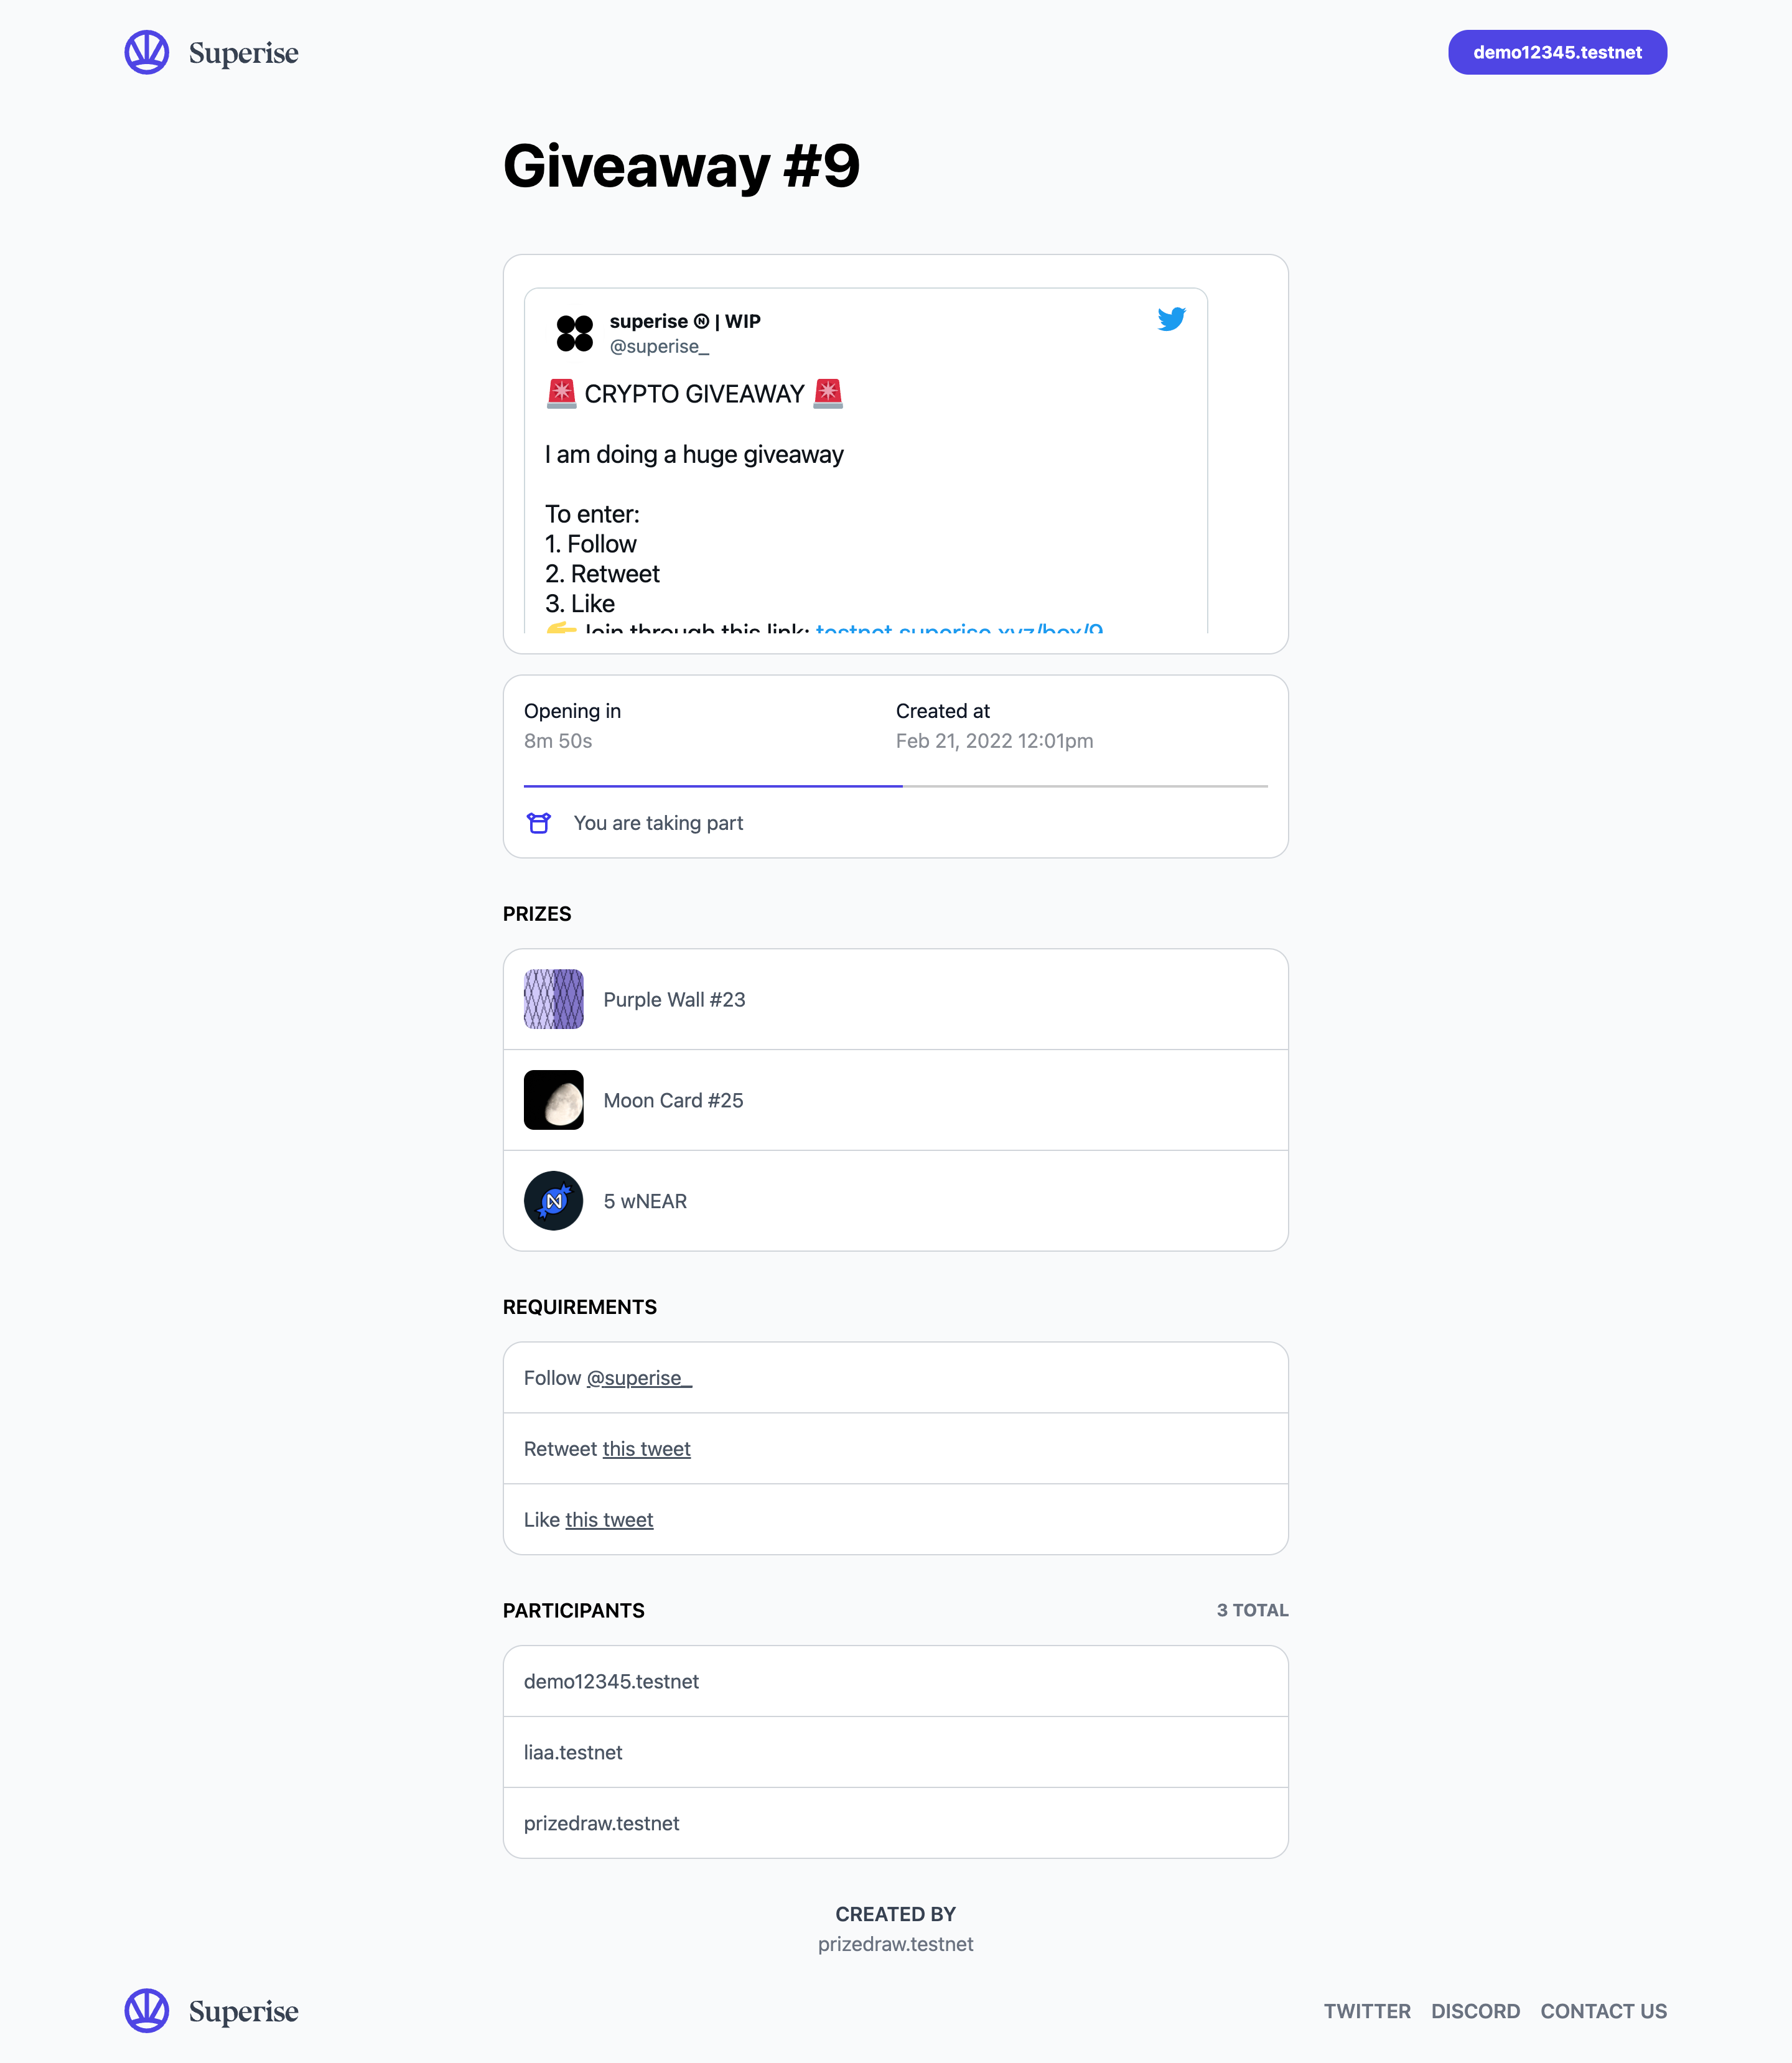Click the DISCORD footer link
This screenshot has height=2063, width=1792.
[1475, 2011]
